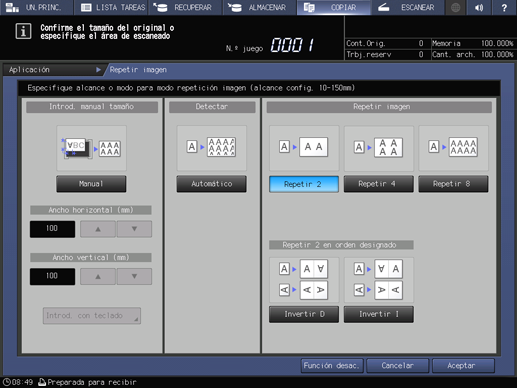Go back to the Aplicación breadcrumb
The height and width of the screenshot is (388, 517).
click(53, 70)
